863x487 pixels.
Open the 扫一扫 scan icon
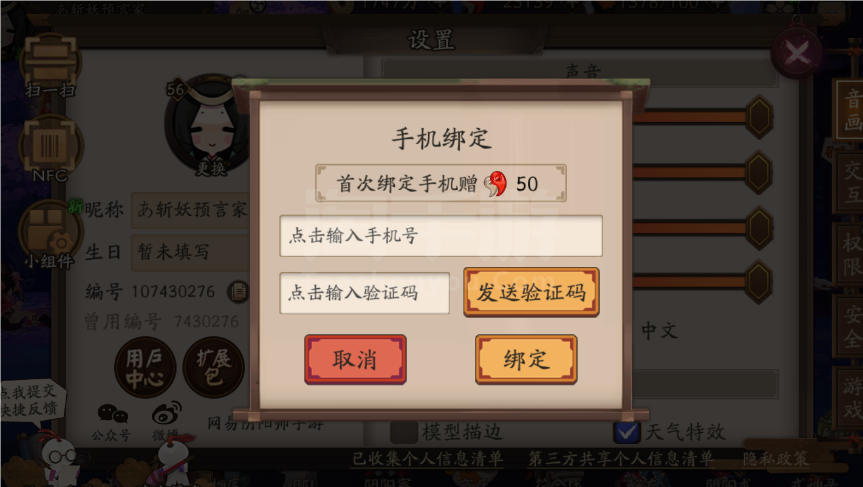(50, 65)
